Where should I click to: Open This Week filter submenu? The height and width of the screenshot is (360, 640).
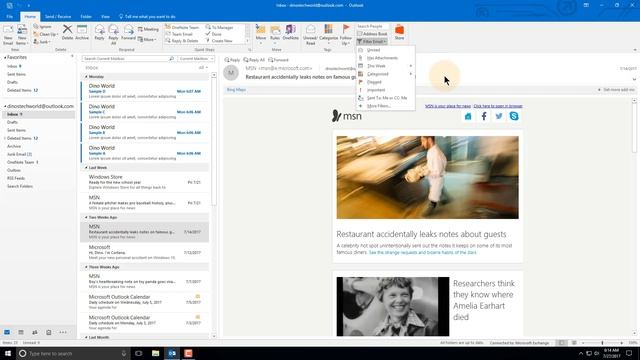coord(386,66)
